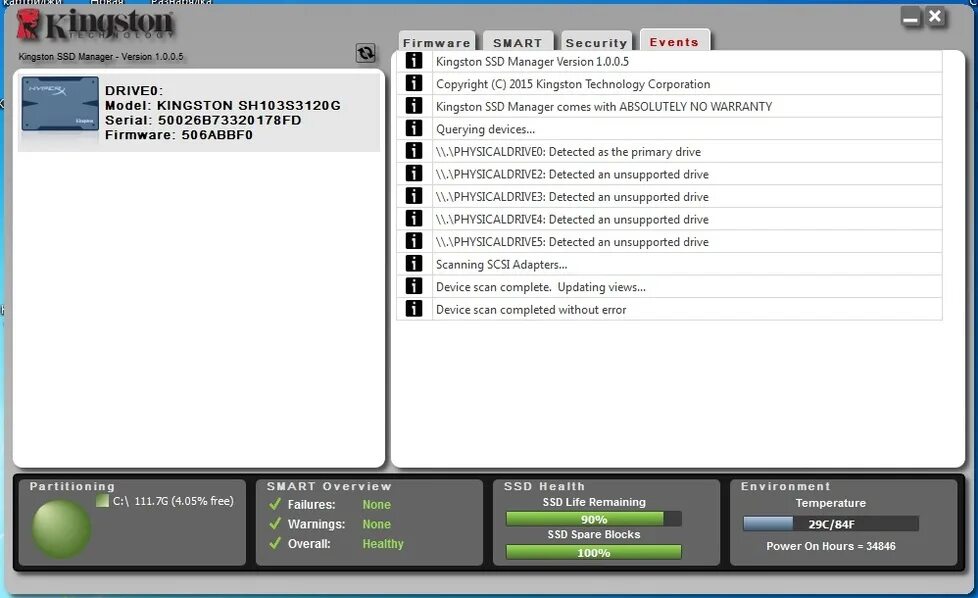978x598 pixels.
Task: Select 'Device scan completed without error' text
Action: tap(531, 309)
